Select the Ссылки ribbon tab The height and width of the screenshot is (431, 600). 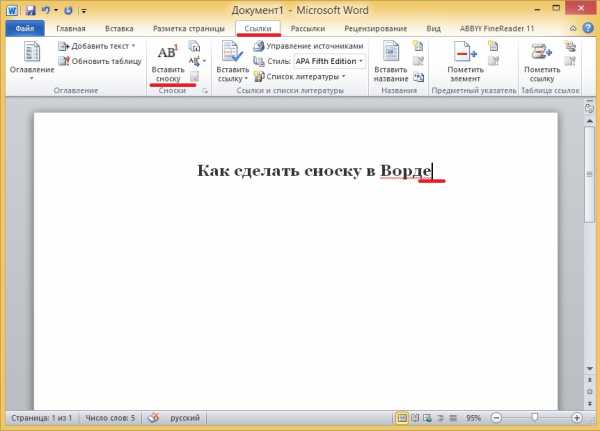click(x=258, y=28)
